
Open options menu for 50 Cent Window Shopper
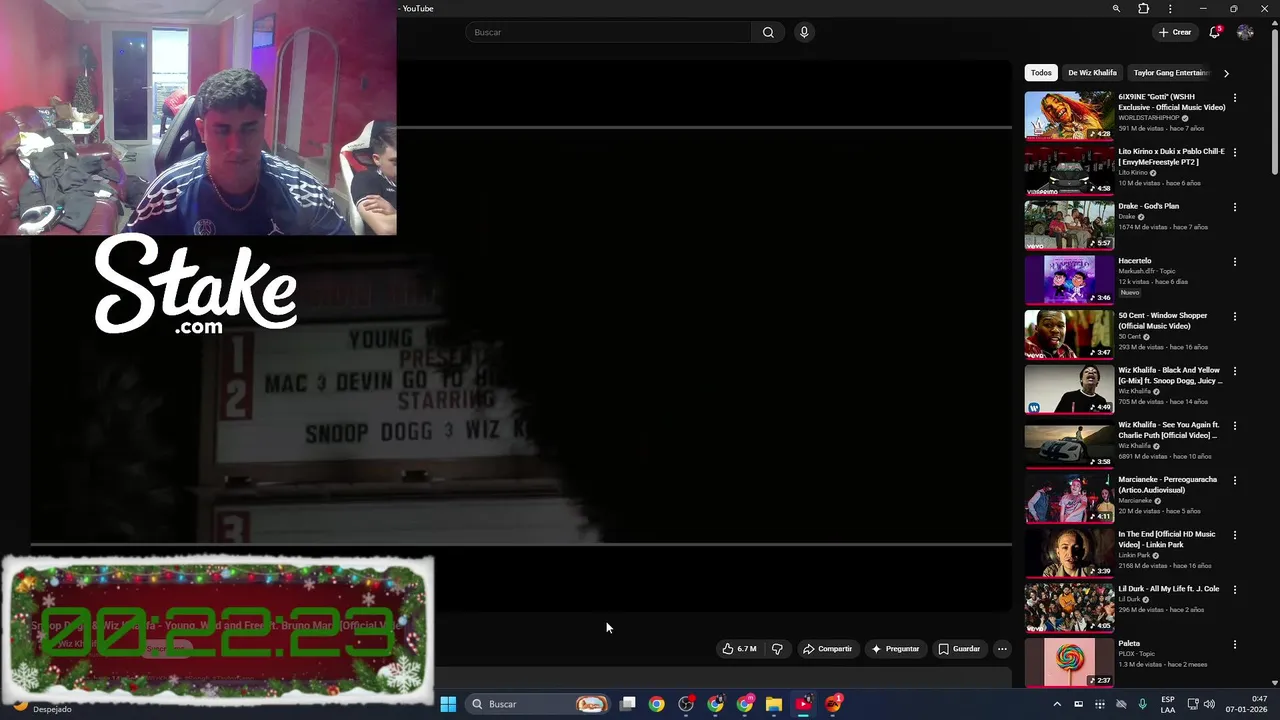click(x=1235, y=317)
